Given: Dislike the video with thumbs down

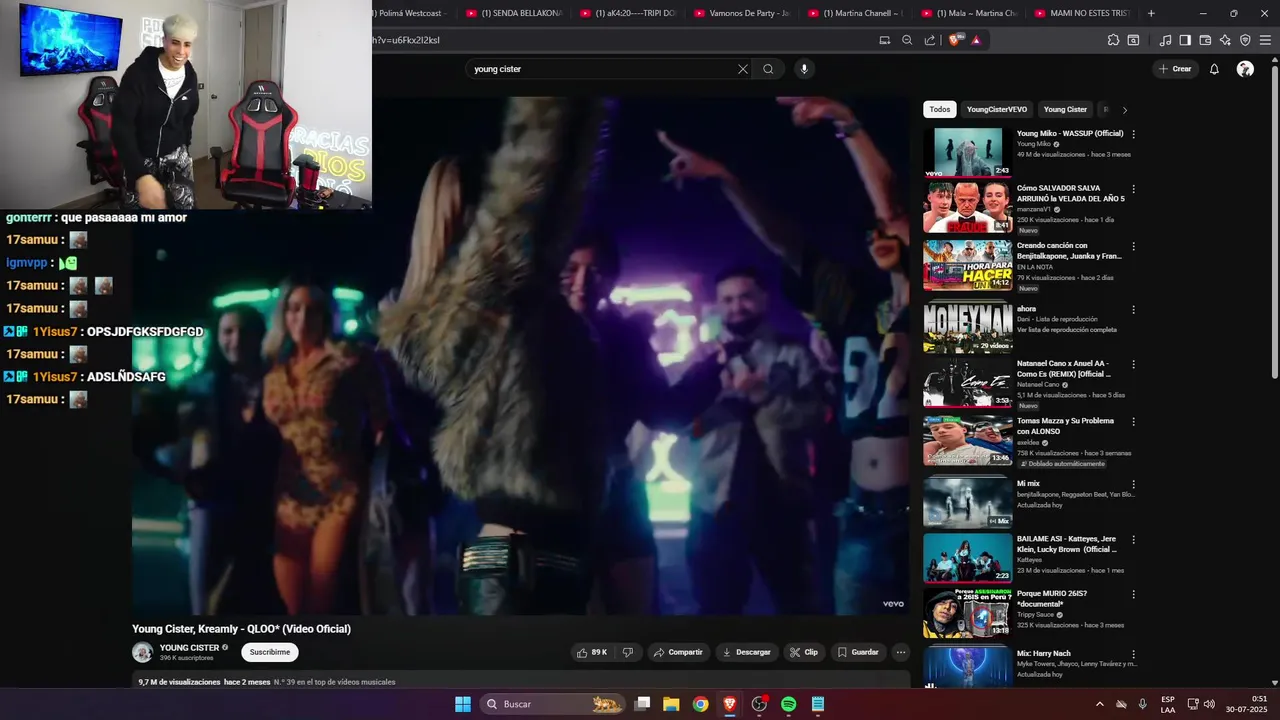Looking at the screenshot, I should (x=628, y=652).
